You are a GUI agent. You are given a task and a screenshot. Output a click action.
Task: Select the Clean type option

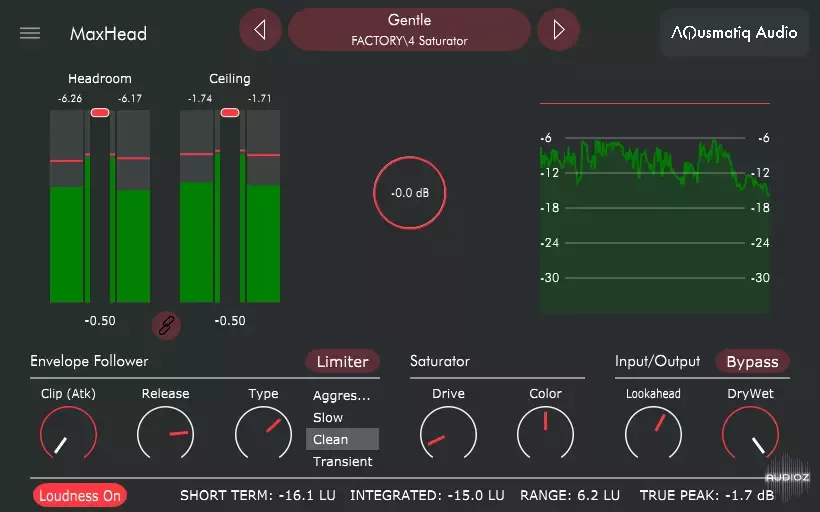coord(343,439)
